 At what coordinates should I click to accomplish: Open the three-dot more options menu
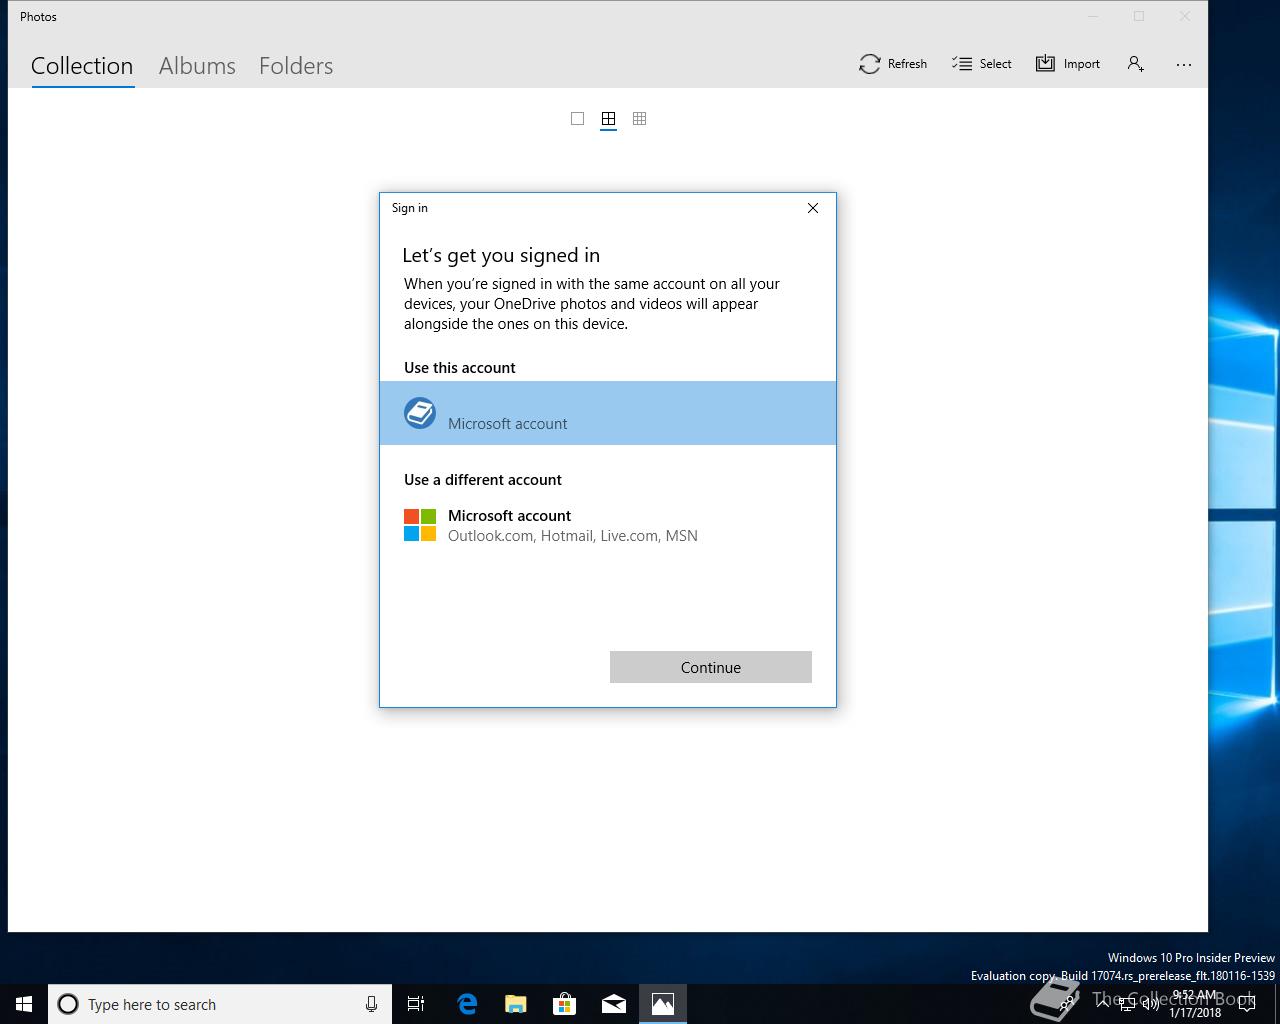pyautogui.click(x=1184, y=64)
